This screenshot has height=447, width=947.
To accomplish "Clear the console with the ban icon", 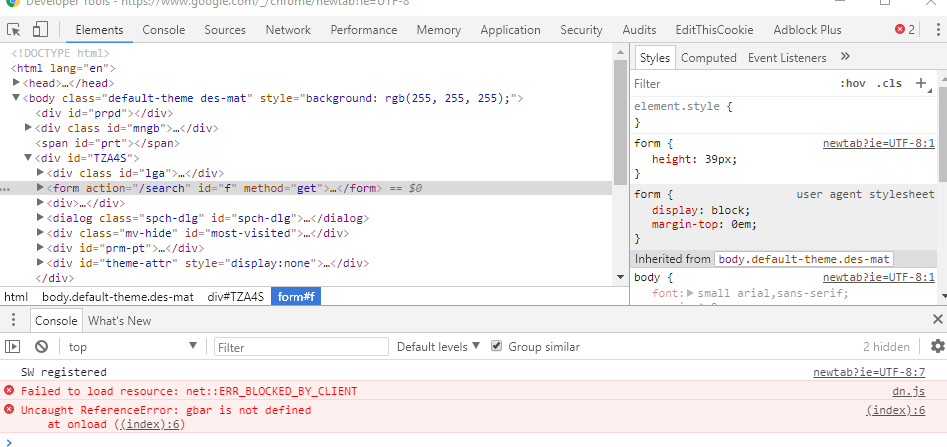I will point(41,346).
